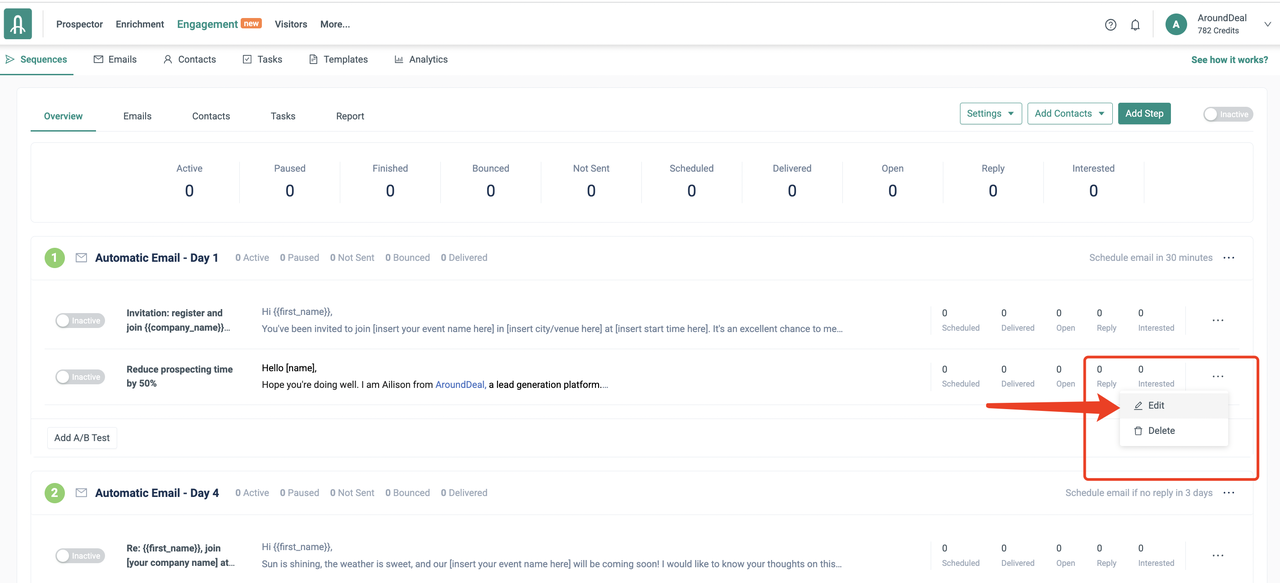Click the Add A/B Test button
The image size is (1280, 583).
tap(82, 438)
